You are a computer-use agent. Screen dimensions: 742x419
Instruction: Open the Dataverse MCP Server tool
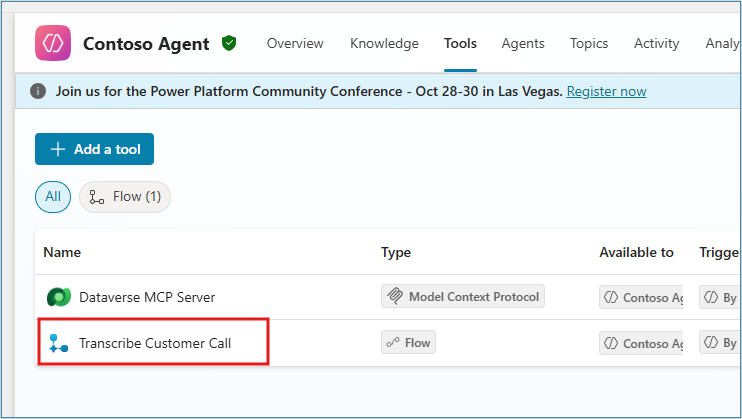147,297
